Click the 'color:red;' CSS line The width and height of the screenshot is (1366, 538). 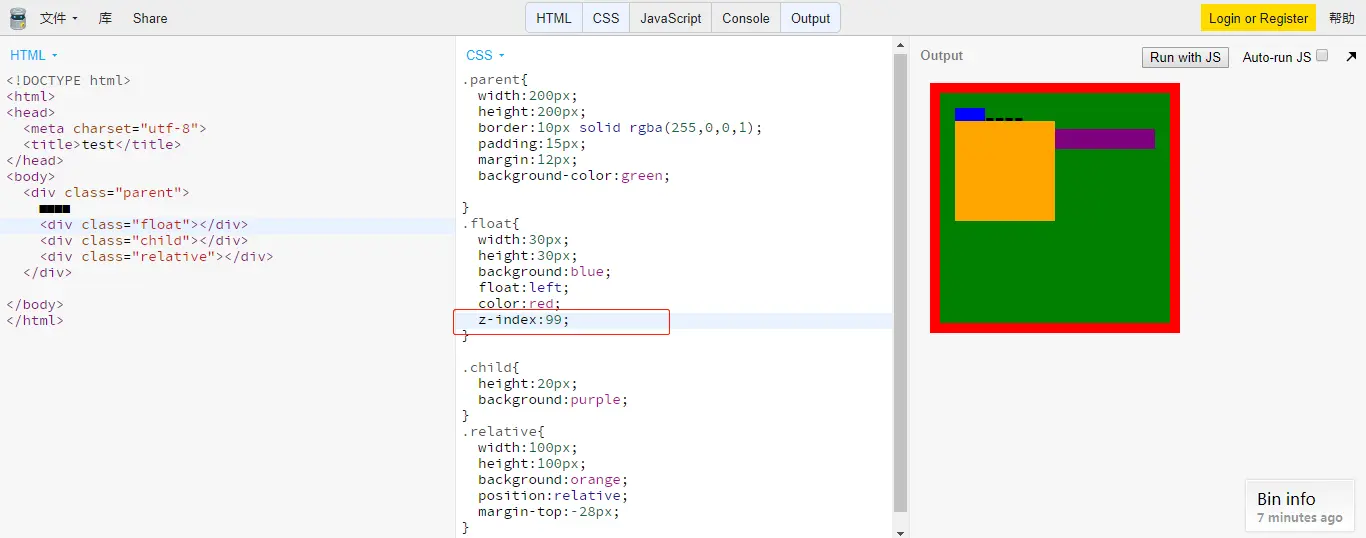pyautogui.click(x=519, y=304)
